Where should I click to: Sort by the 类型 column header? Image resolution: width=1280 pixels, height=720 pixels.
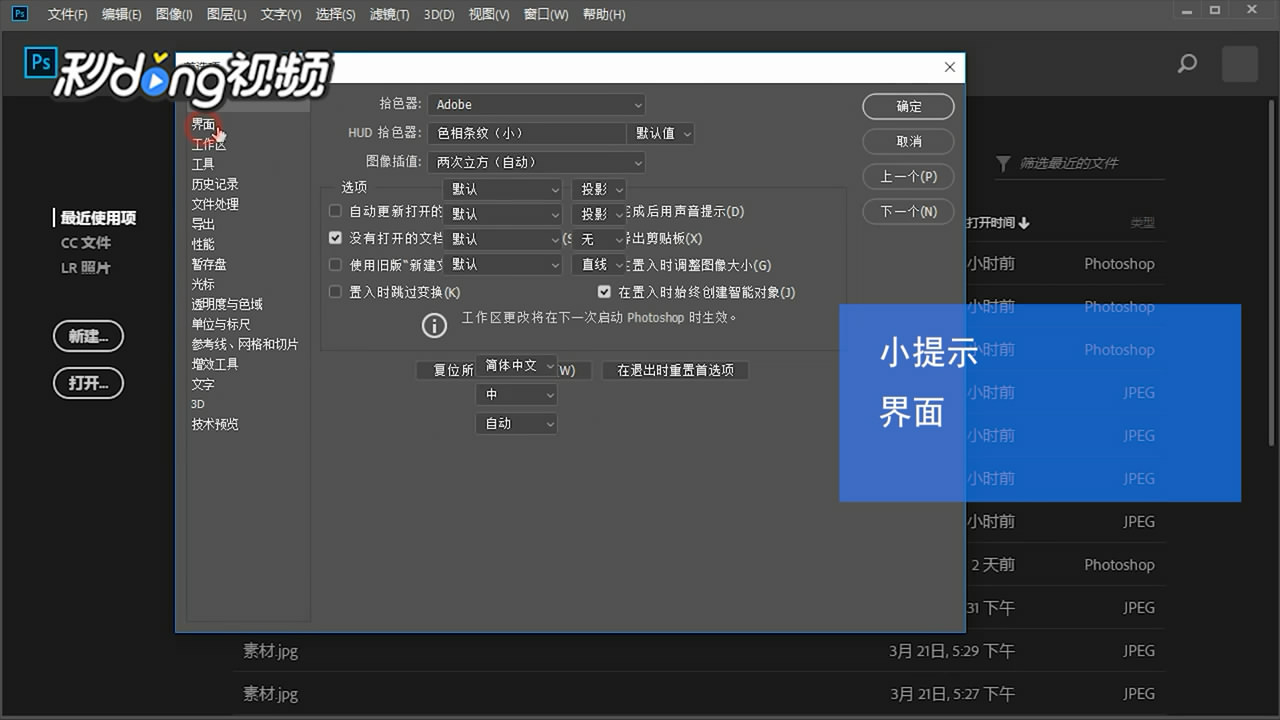pos(1142,223)
